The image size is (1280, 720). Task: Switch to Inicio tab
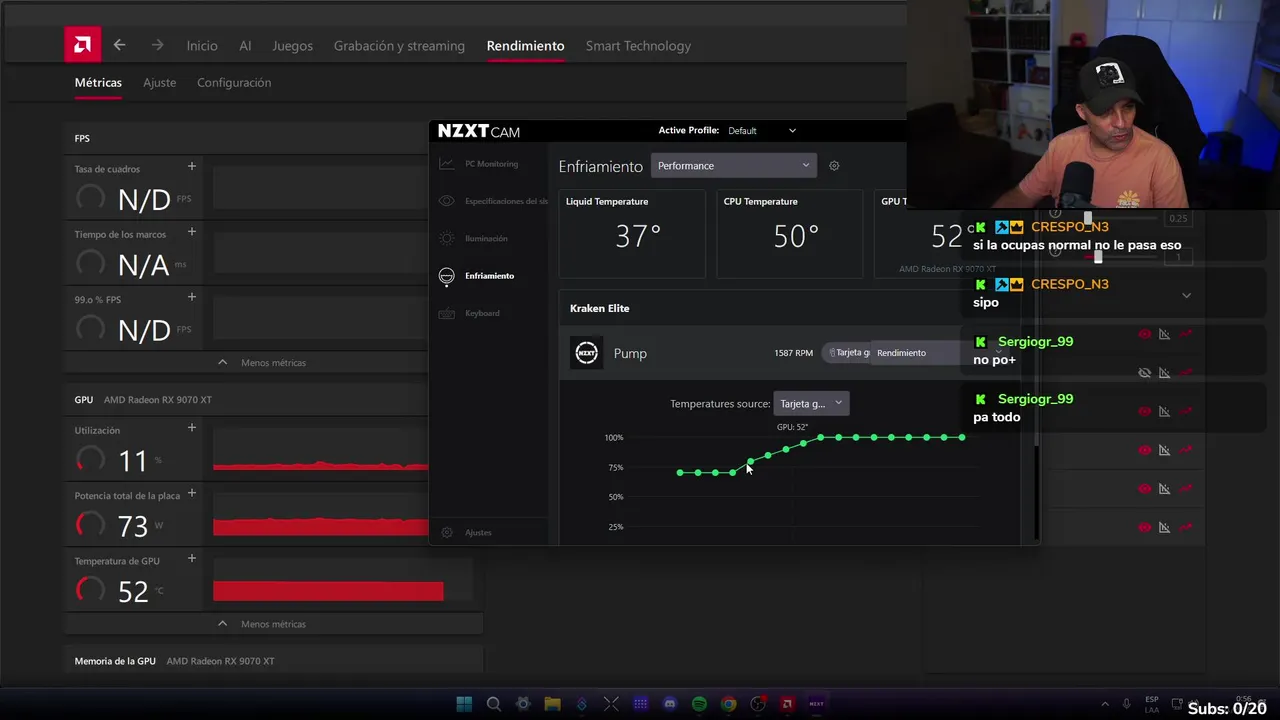click(202, 46)
